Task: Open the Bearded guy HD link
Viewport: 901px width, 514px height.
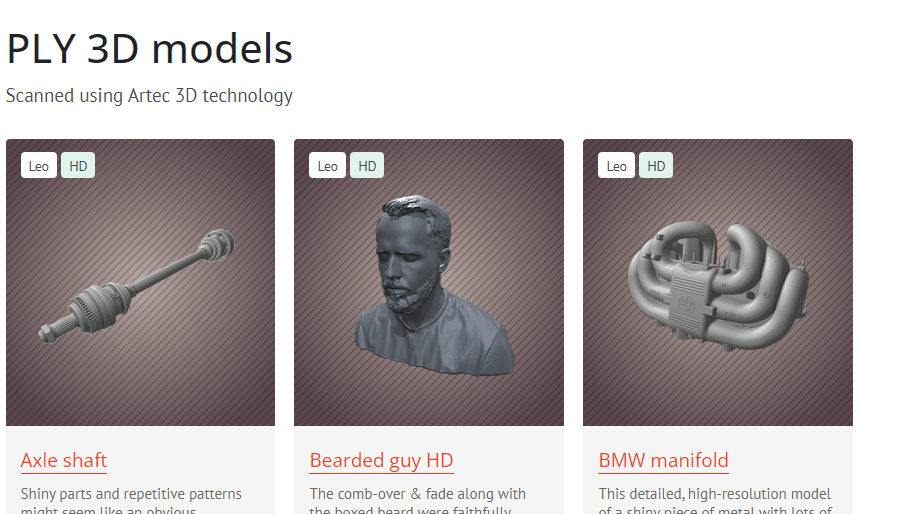Action: [382, 461]
